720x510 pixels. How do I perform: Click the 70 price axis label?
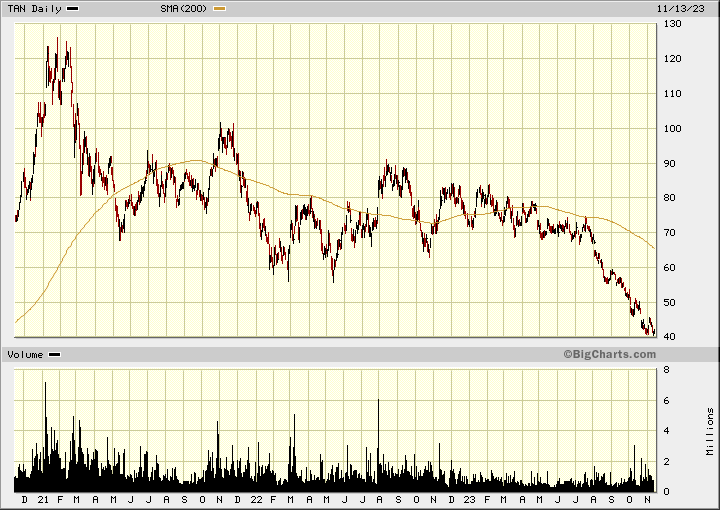(x=669, y=233)
